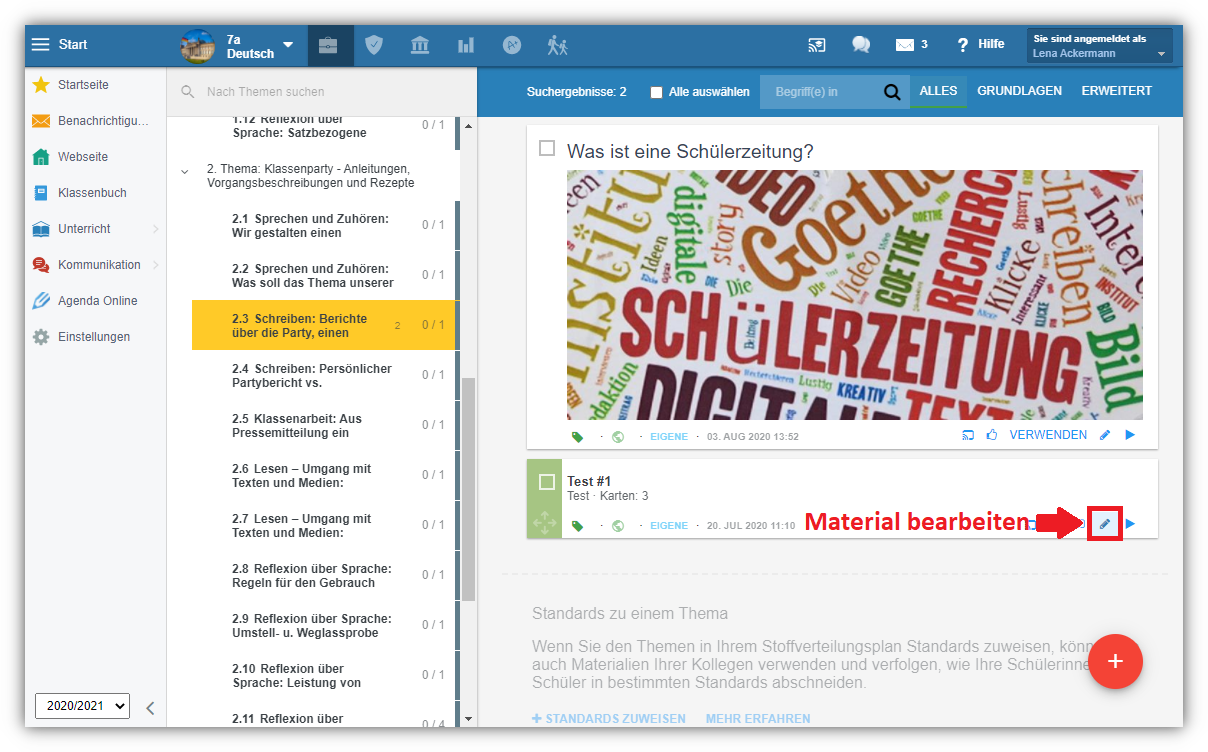The image size is (1208, 752).
Task: Select topic 2.4 Schreiben: Persönlicher Partybericht
Action: tap(324, 376)
